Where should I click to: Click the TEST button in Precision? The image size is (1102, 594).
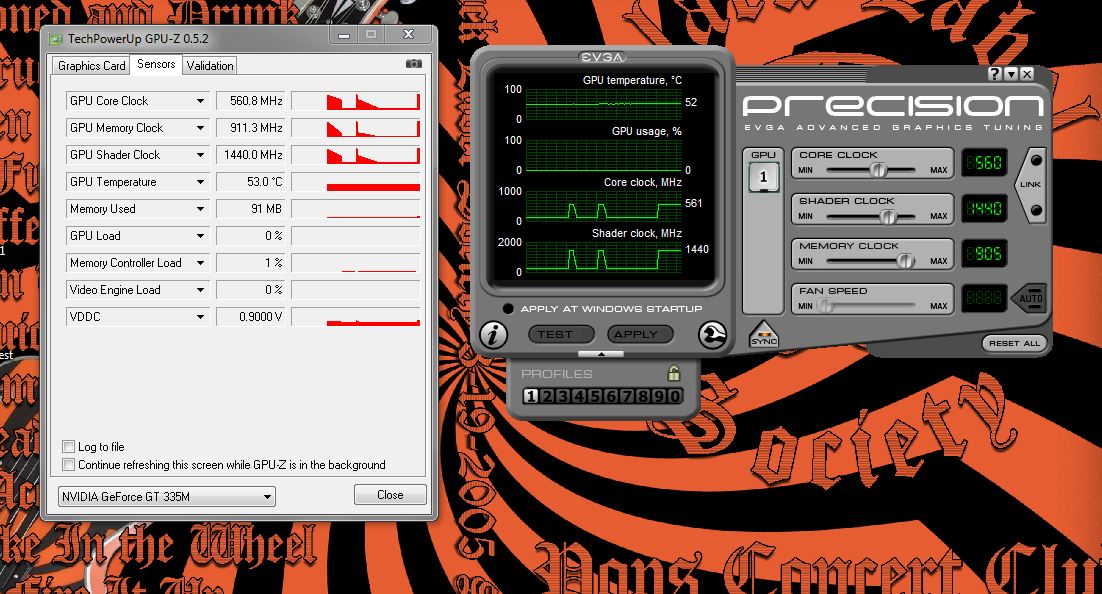coord(561,335)
